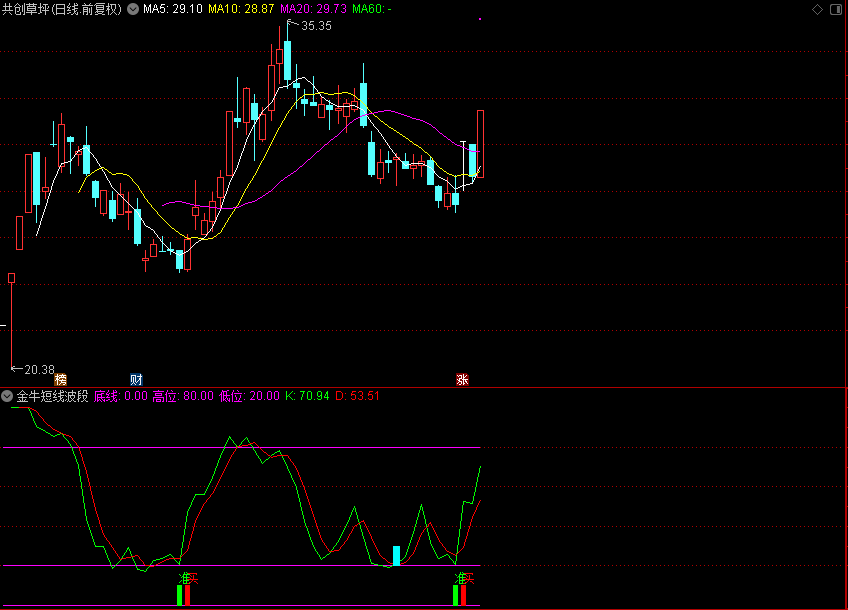The image size is (848, 610).
Task: Open the dropdown beside 共创草坪 chart title
Action: coord(132,9)
